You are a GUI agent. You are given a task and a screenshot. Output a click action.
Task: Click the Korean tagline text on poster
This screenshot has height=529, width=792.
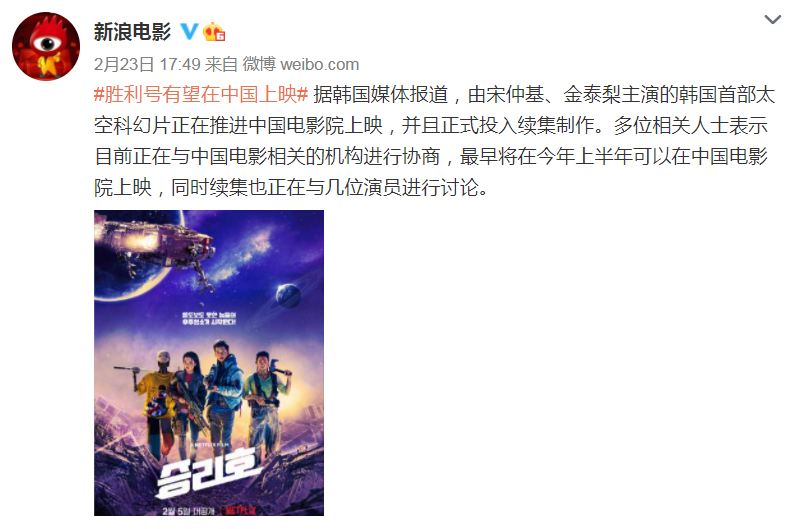coord(209,318)
